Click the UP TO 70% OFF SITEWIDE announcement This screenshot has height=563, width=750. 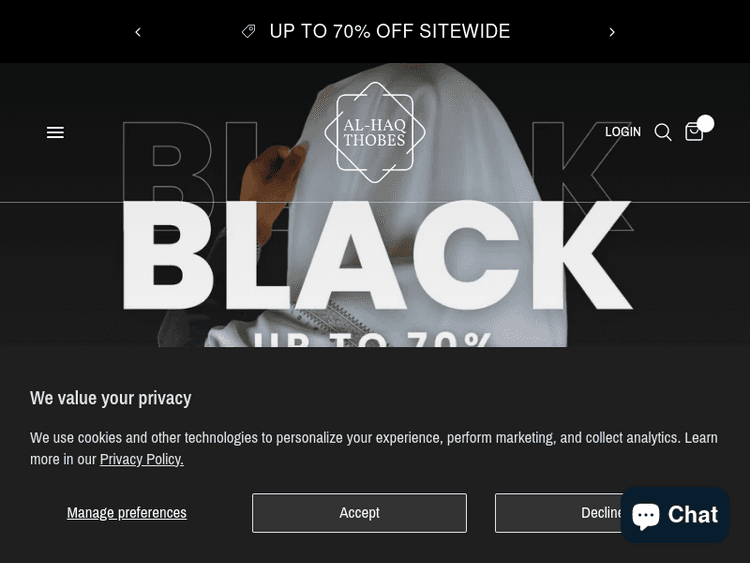pyautogui.click(x=390, y=32)
